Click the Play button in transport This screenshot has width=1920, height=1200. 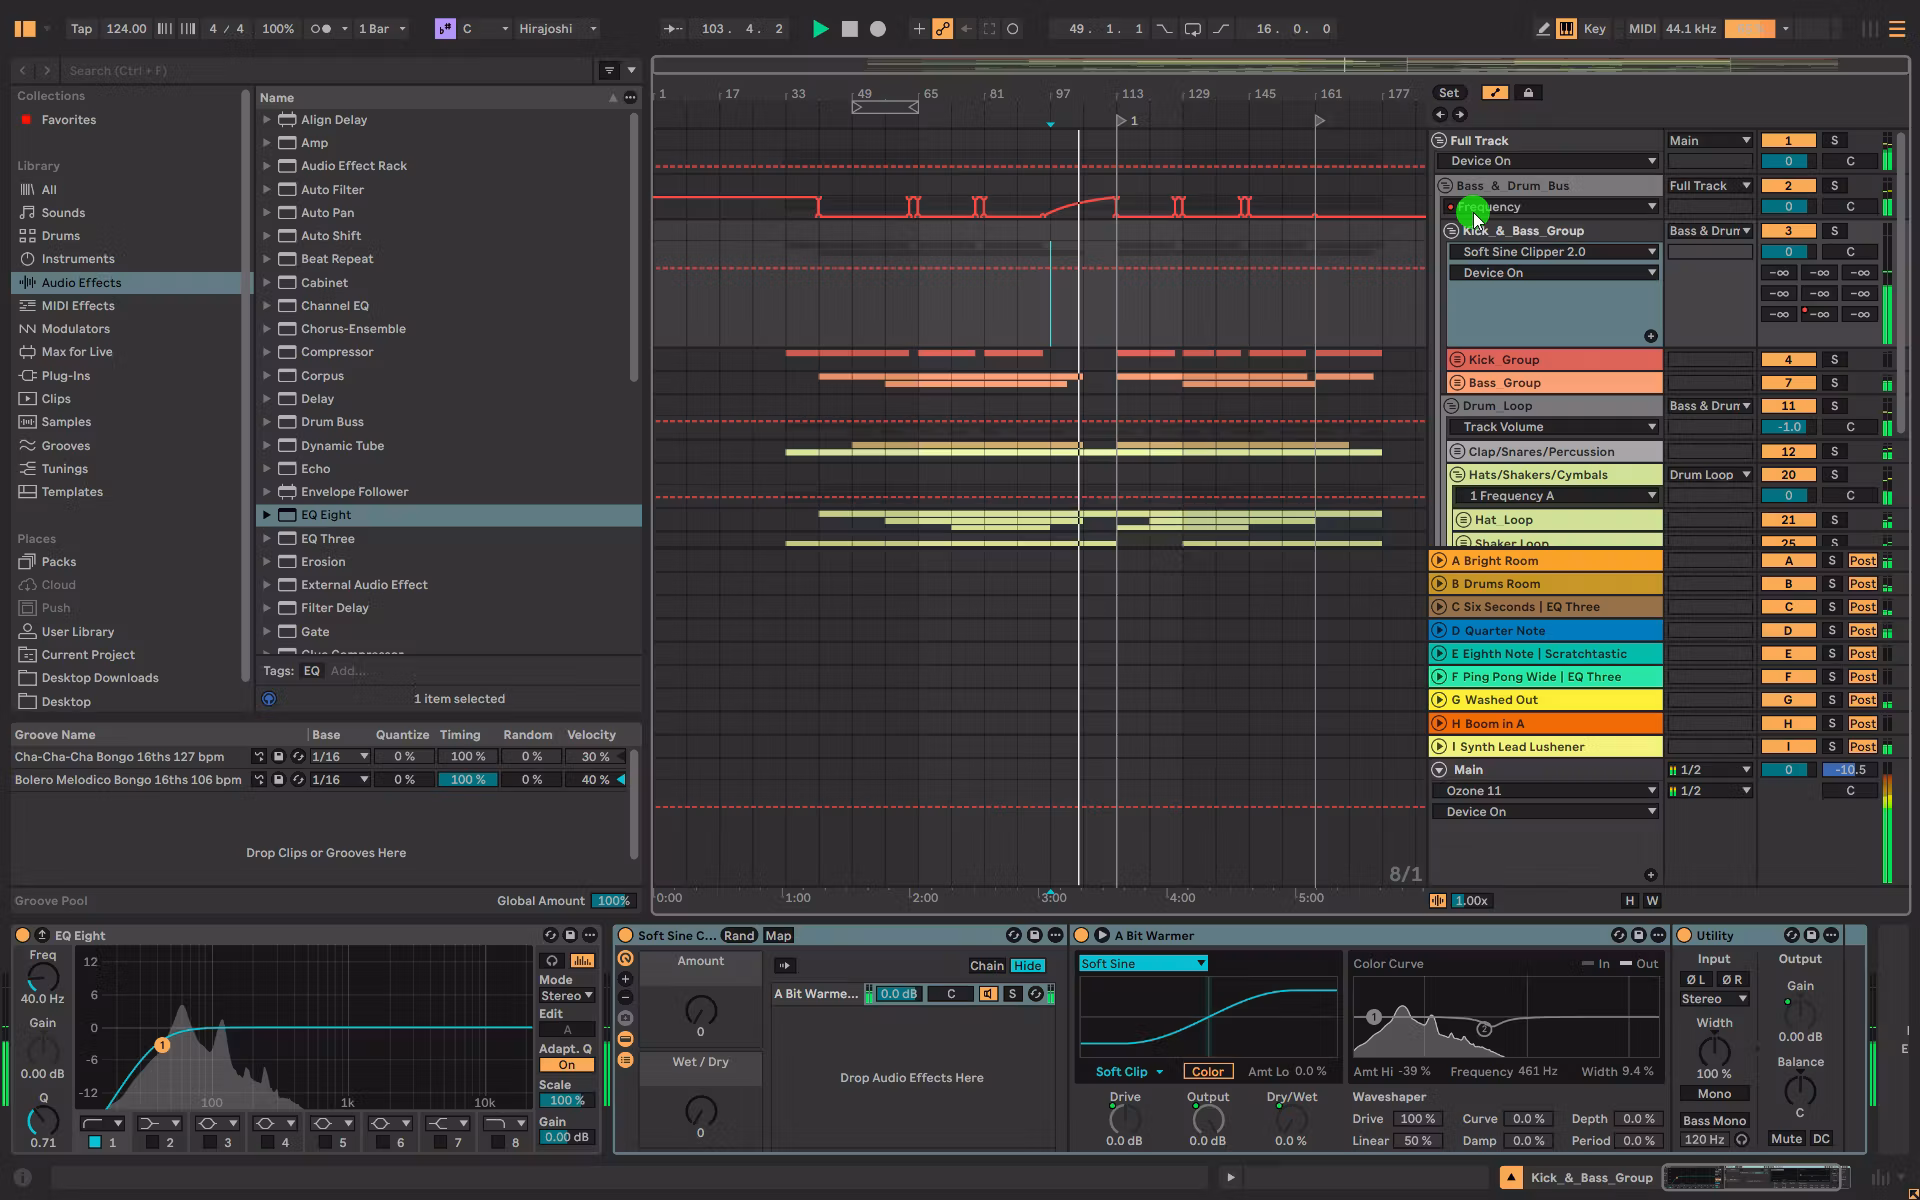(820, 29)
